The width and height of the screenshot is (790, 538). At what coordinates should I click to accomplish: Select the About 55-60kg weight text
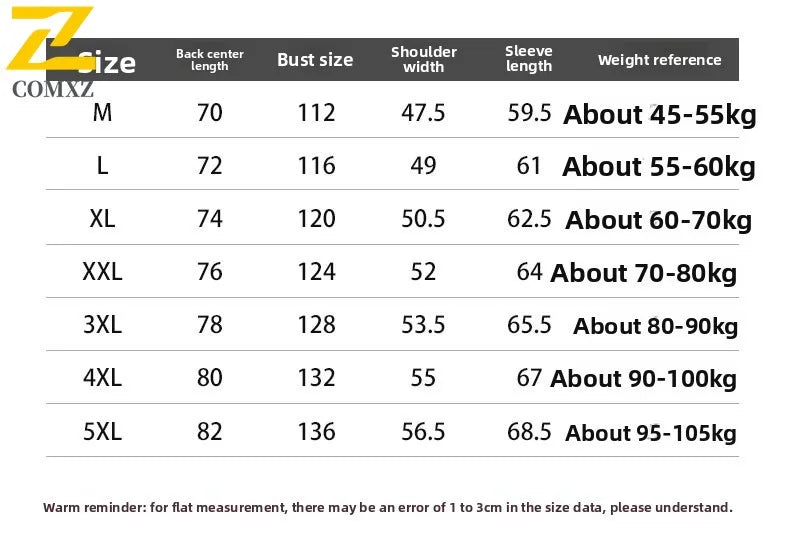click(659, 167)
